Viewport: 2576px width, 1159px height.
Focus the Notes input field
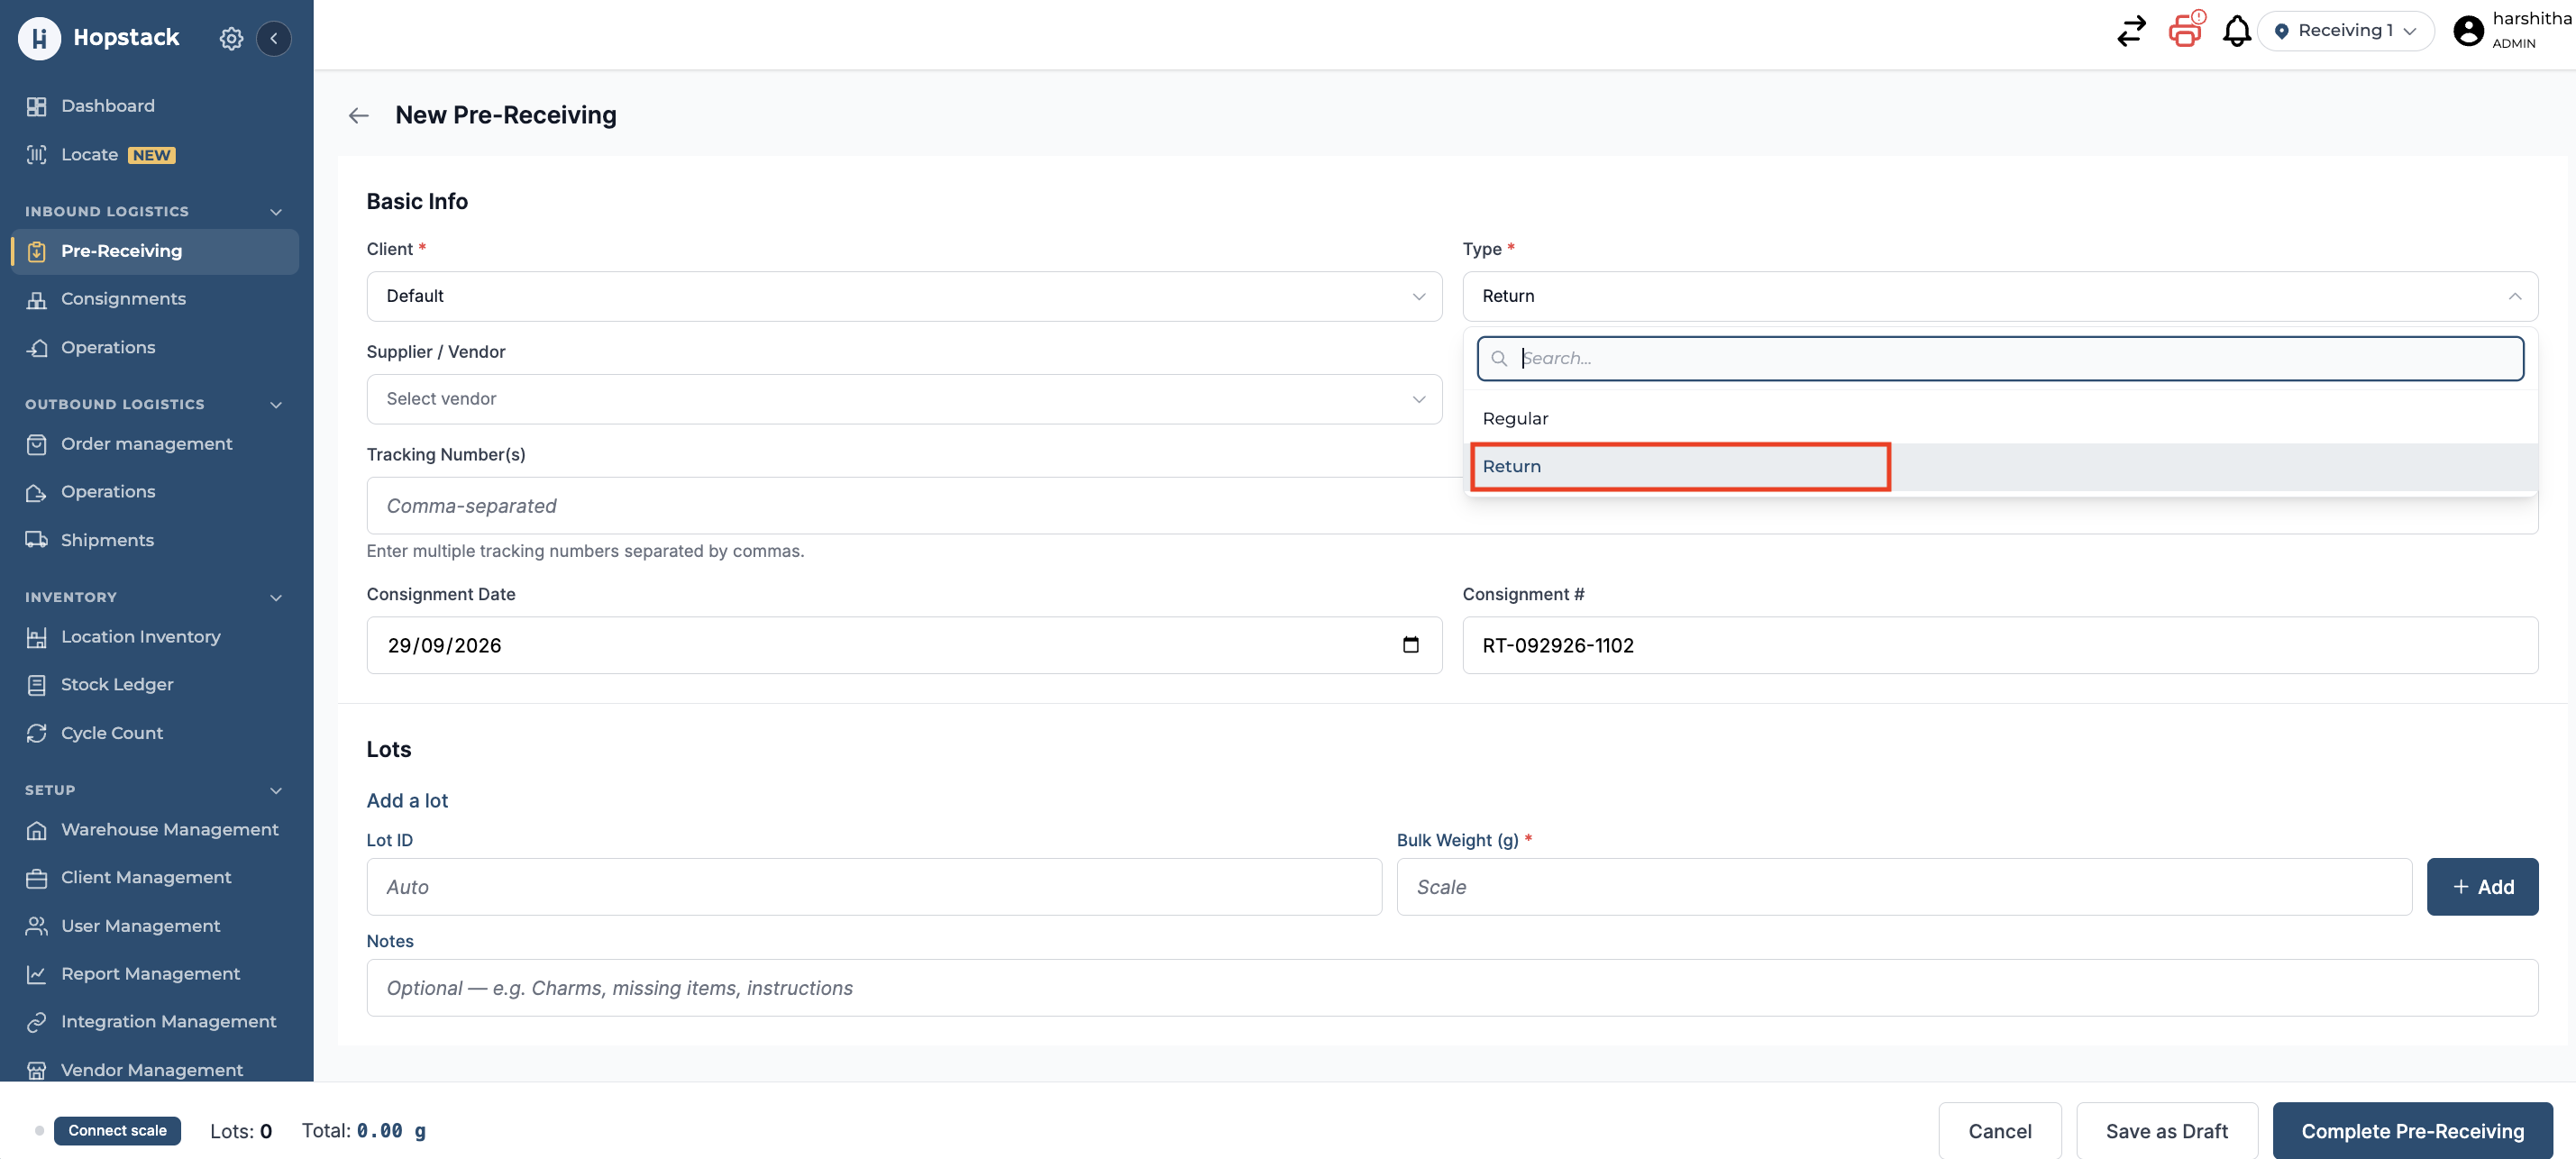(1452, 988)
